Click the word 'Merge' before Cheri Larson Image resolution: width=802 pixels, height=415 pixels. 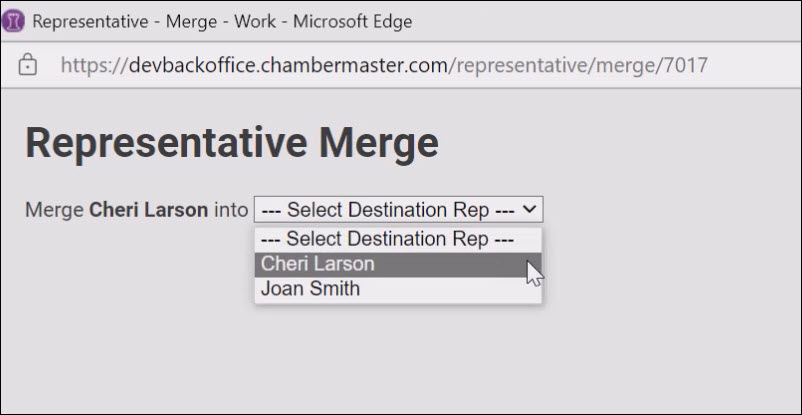coord(54,211)
